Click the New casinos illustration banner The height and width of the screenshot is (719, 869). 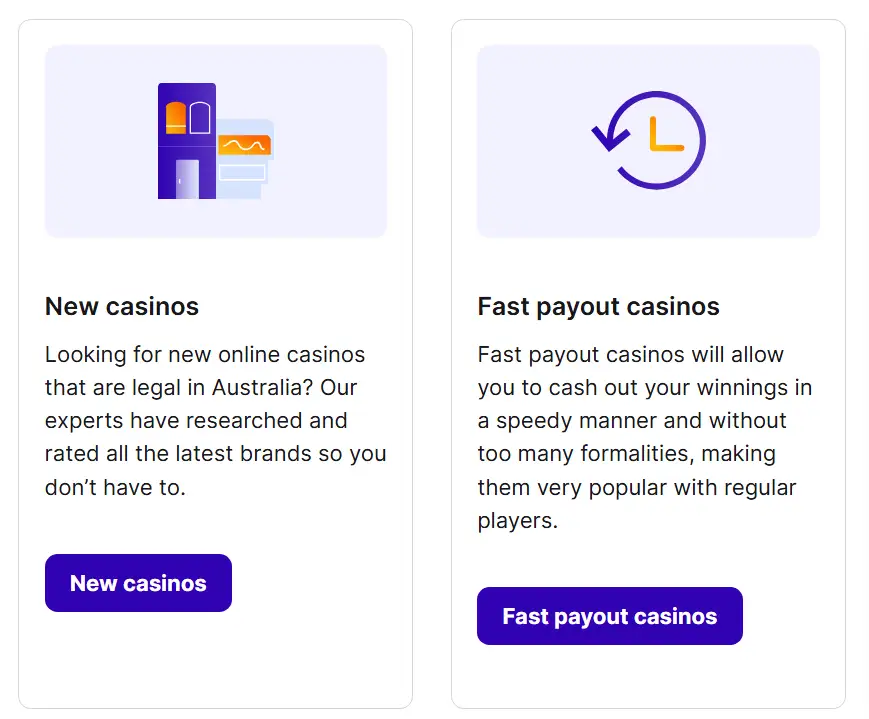click(216, 140)
